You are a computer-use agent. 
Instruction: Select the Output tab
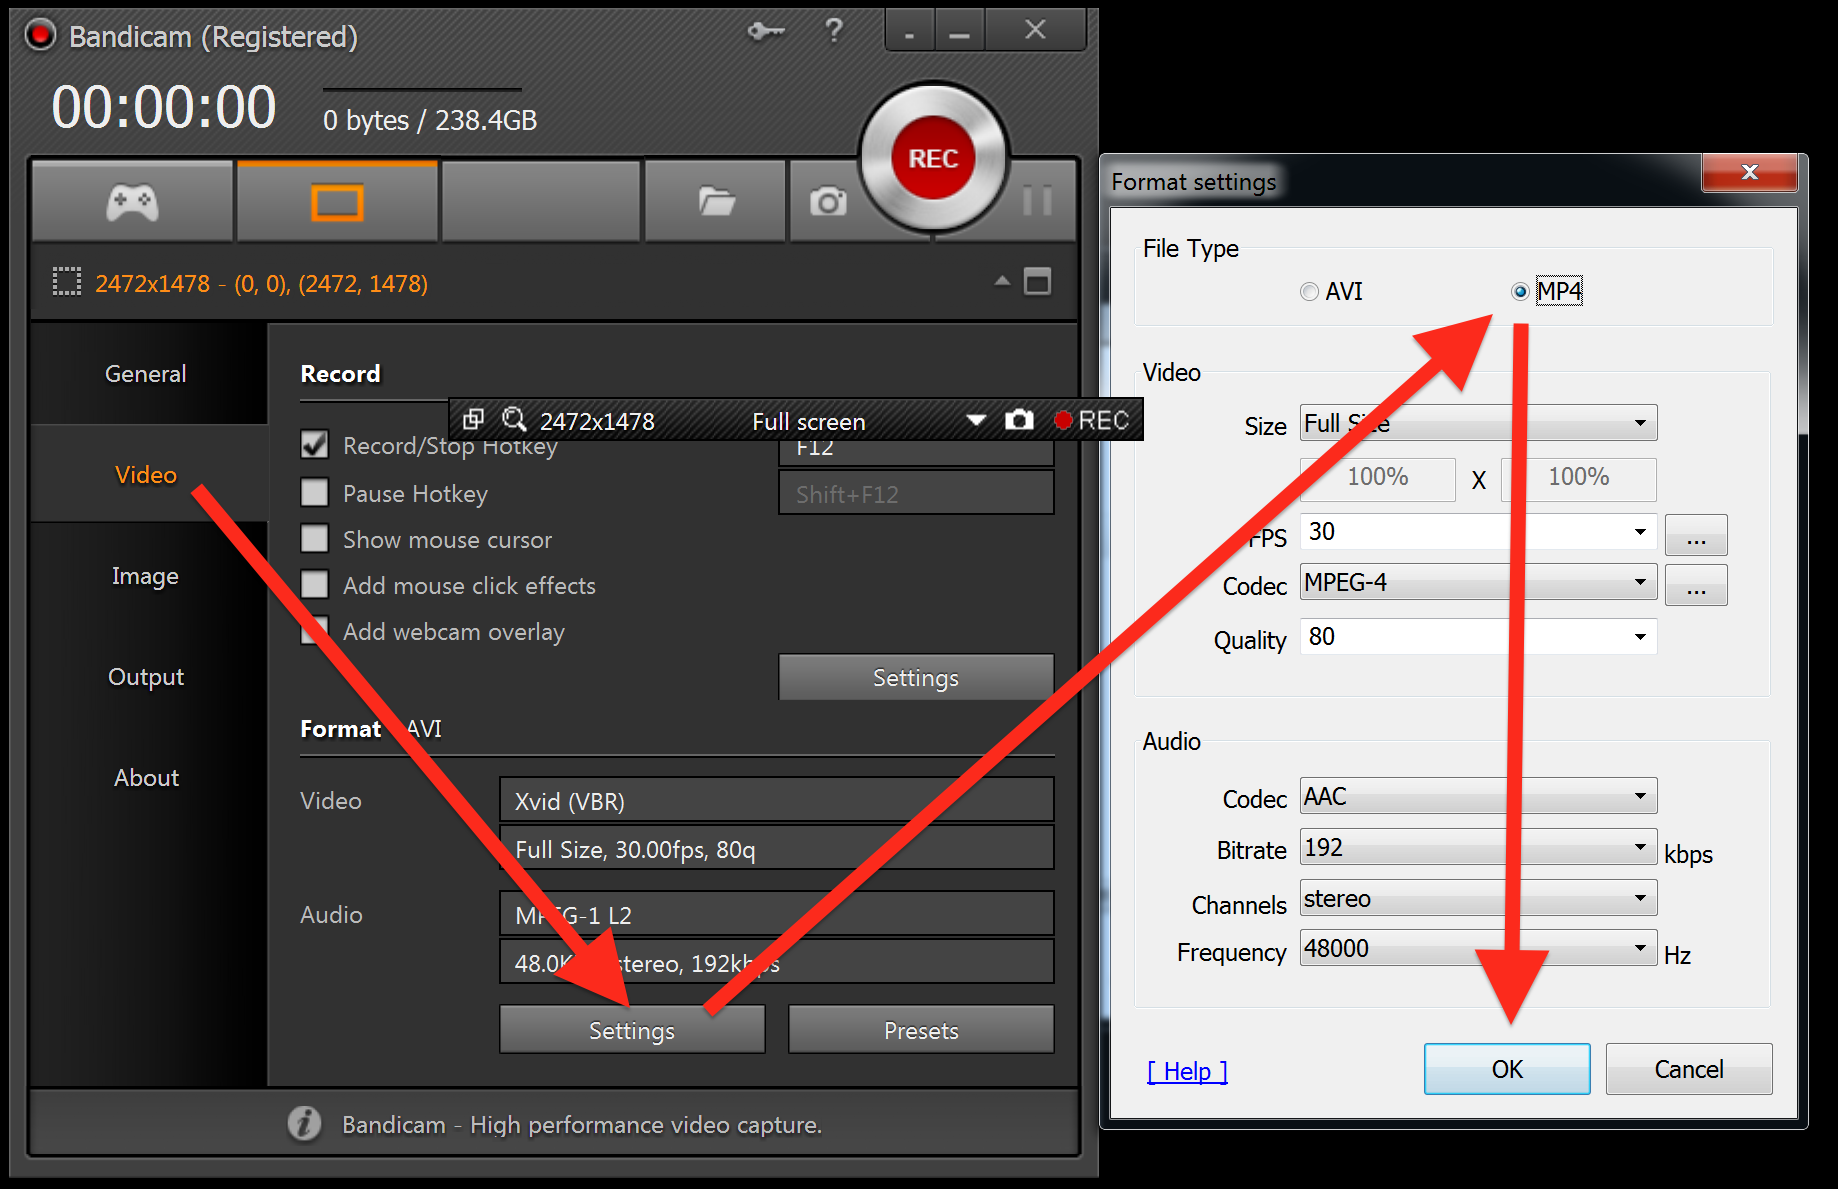click(x=146, y=677)
